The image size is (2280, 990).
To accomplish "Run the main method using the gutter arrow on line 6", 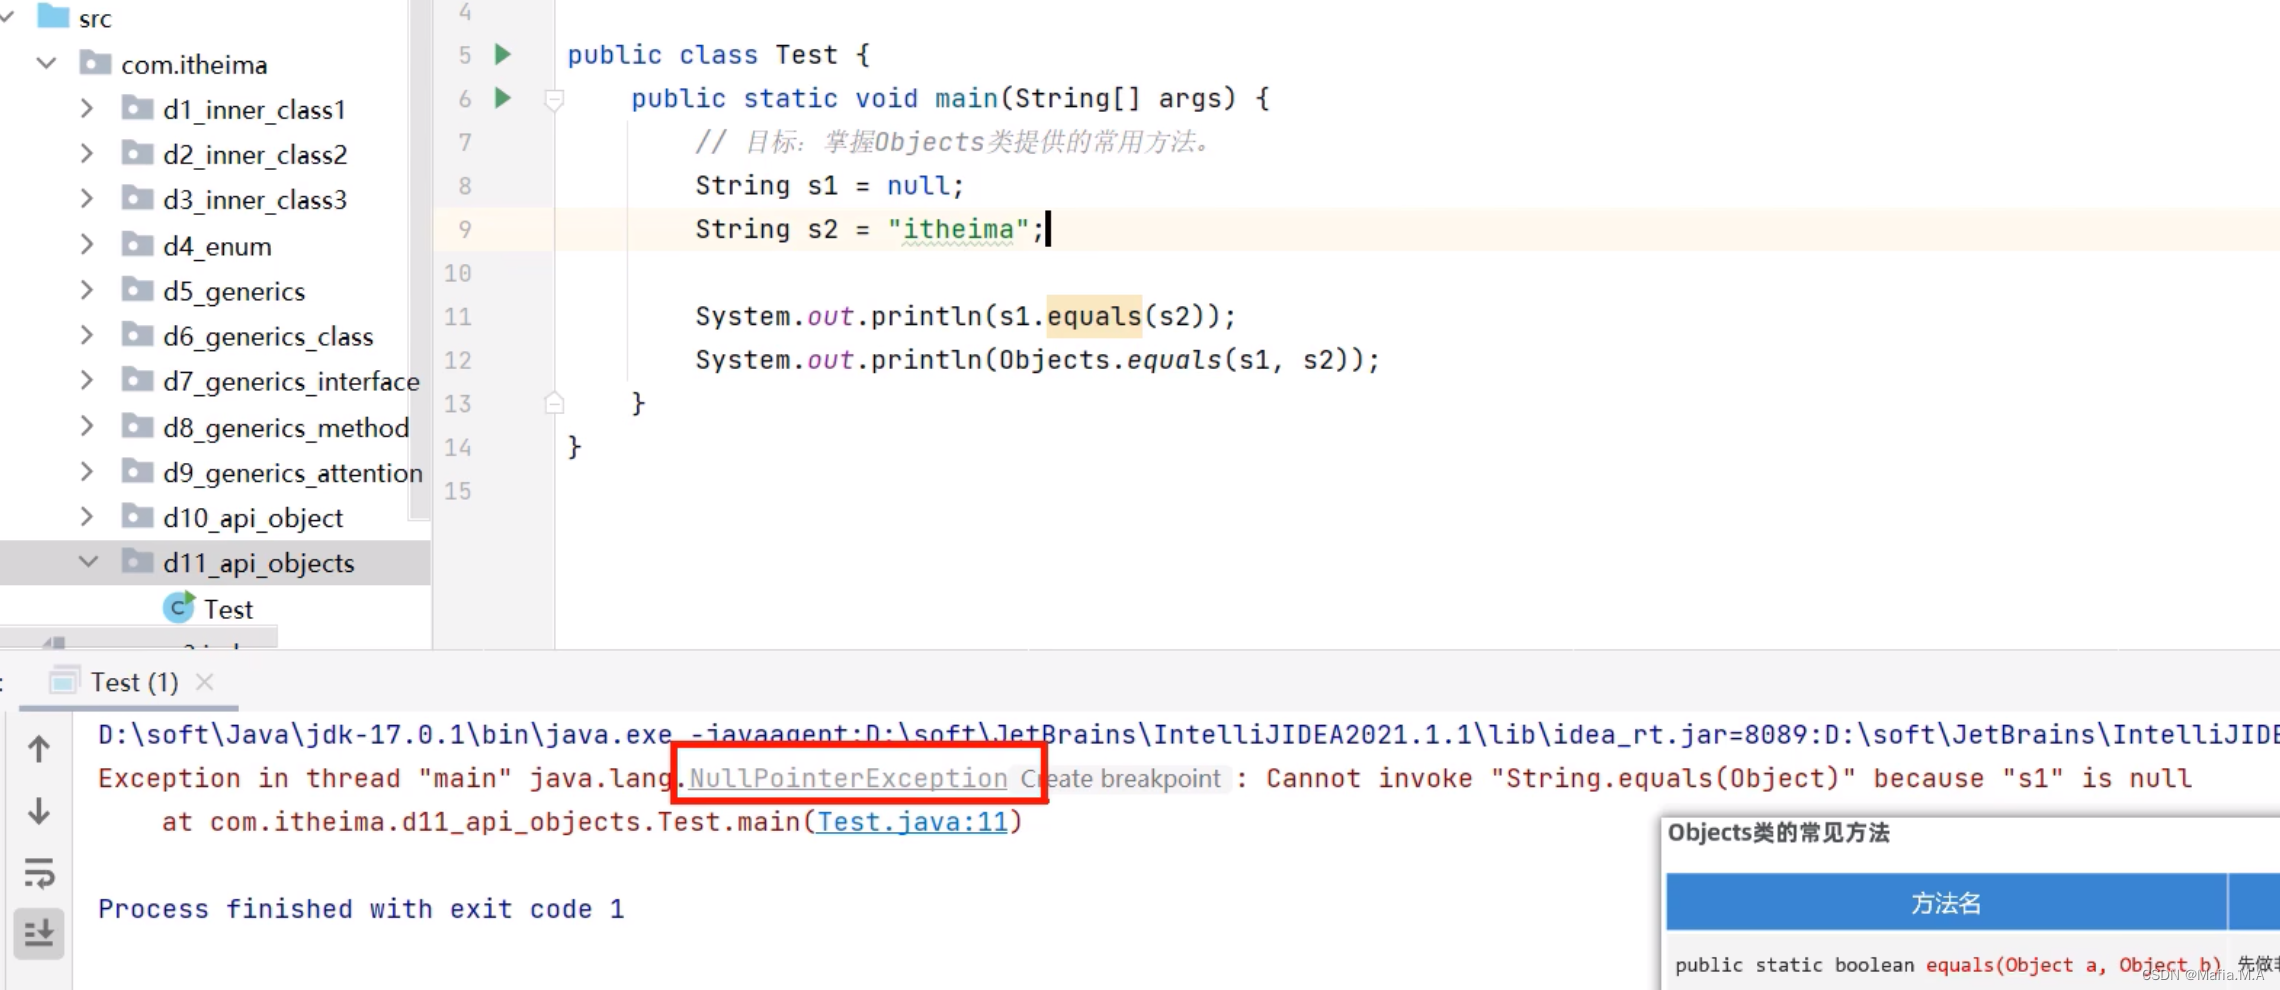I will point(503,98).
